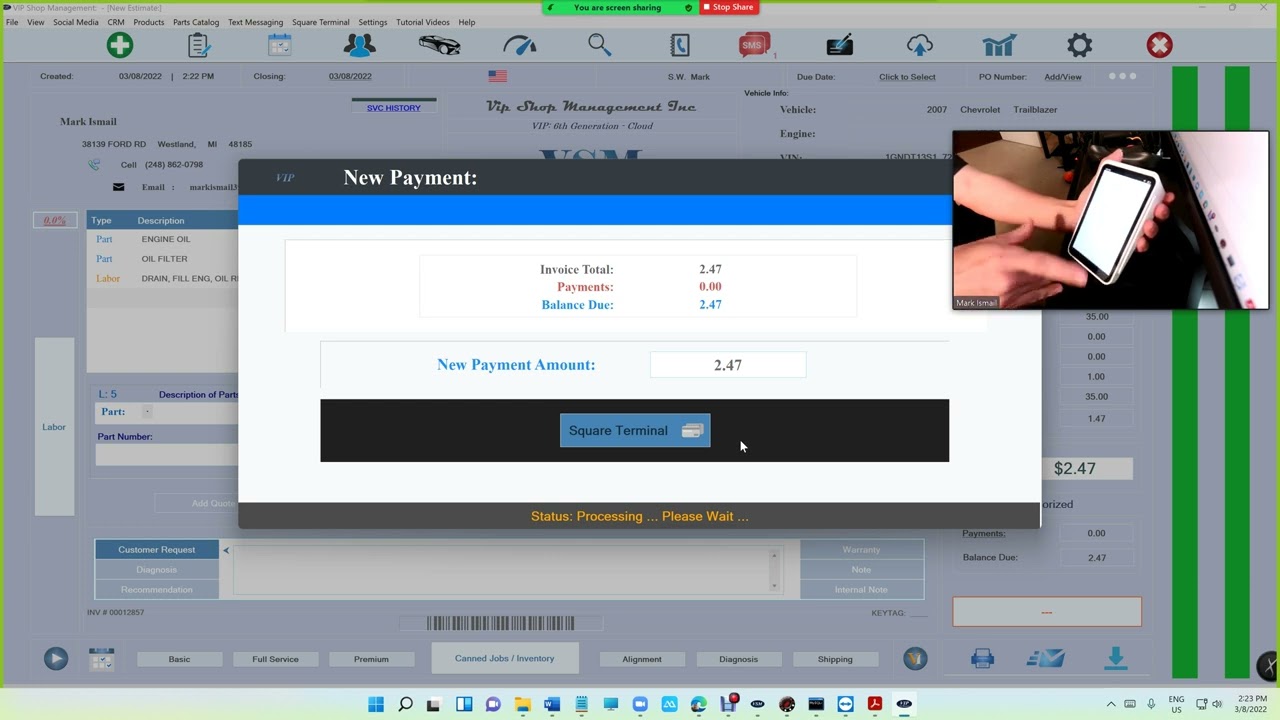This screenshot has height=720, width=1280.
Task: Open the Parts Catalog menu
Action: (x=196, y=22)
